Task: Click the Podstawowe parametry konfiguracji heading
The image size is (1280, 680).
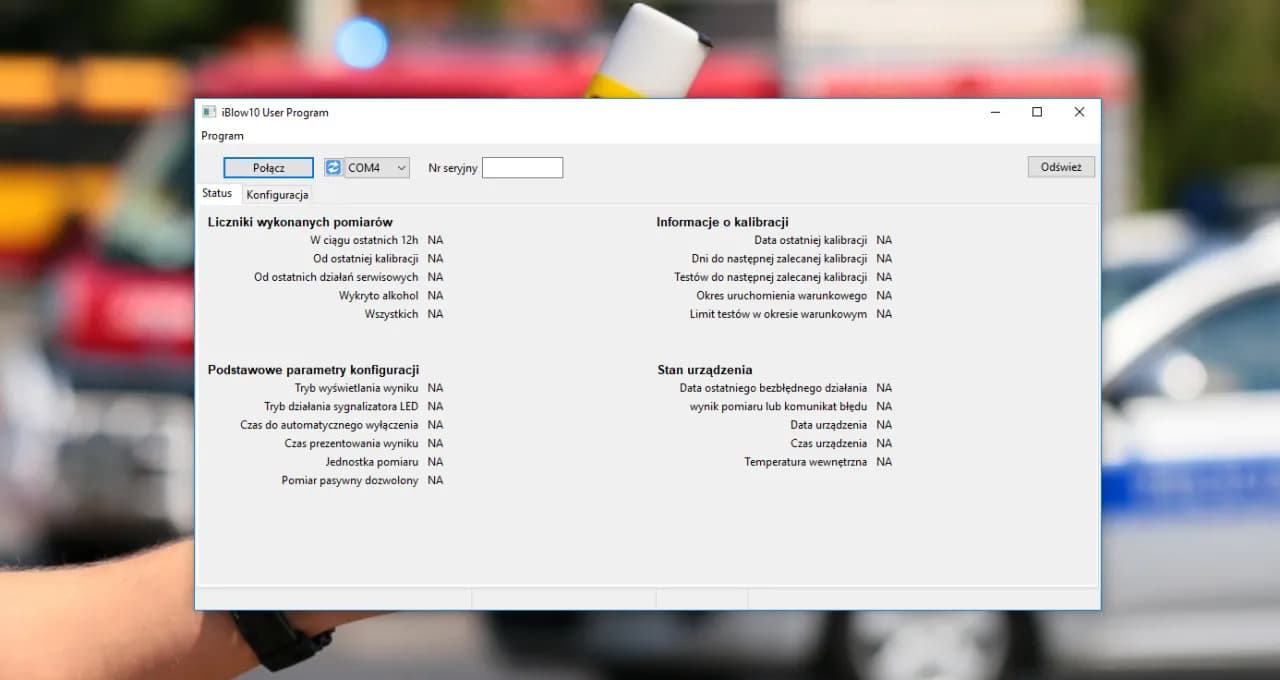Action: click(x=313, y=370)
